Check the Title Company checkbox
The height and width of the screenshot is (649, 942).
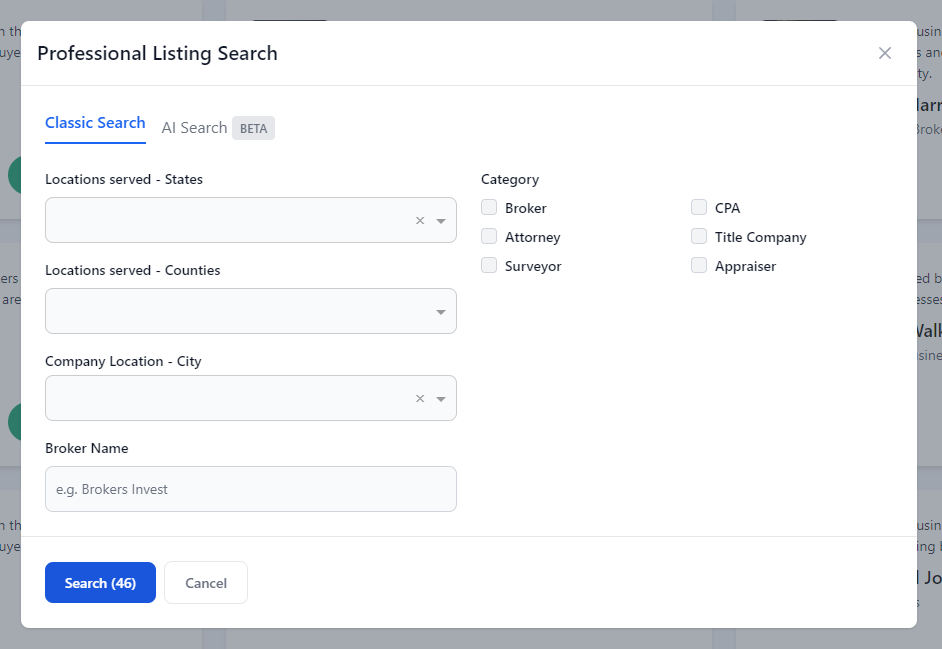click(x=699, y=237)
